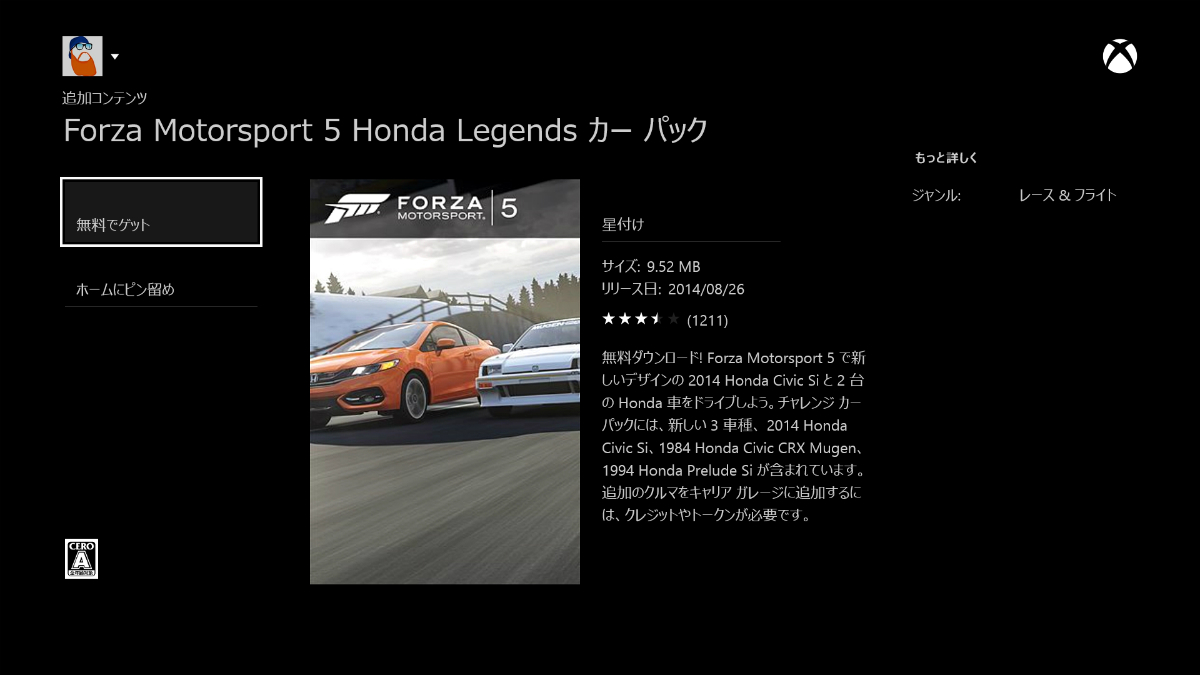Open the (1211) ratings count
The width and height of the screenshot is (1200, 675).
(708, 321)
